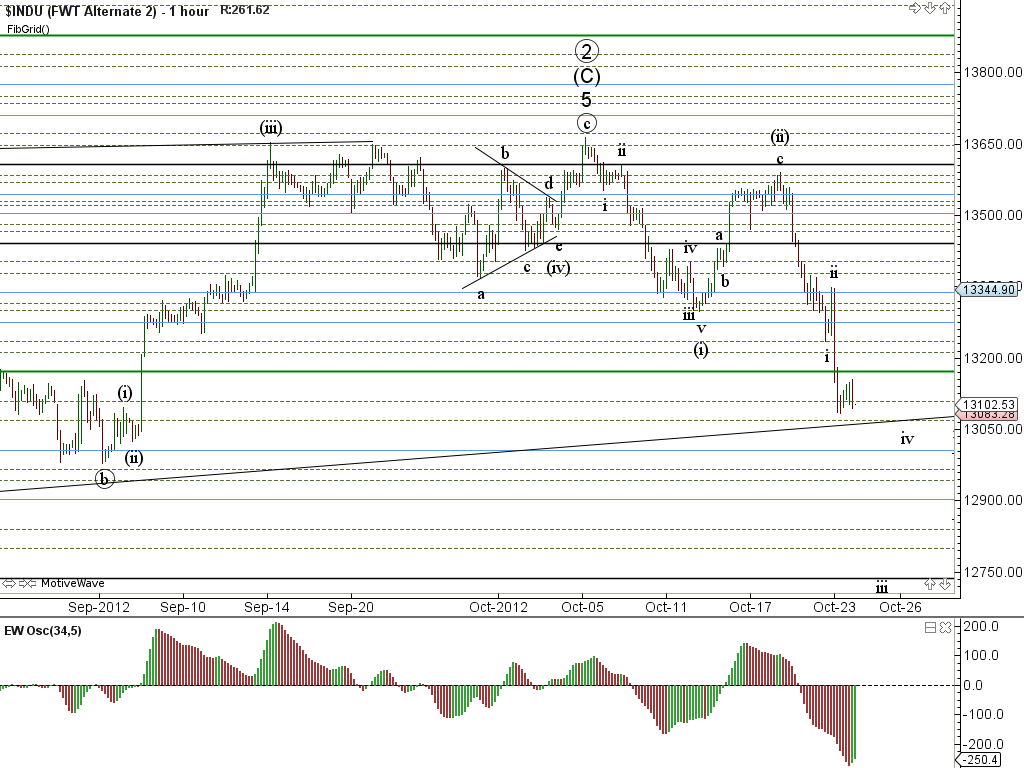
Task: Click the -250.4 oscillator value tag
Action: (x=984, y=761)
